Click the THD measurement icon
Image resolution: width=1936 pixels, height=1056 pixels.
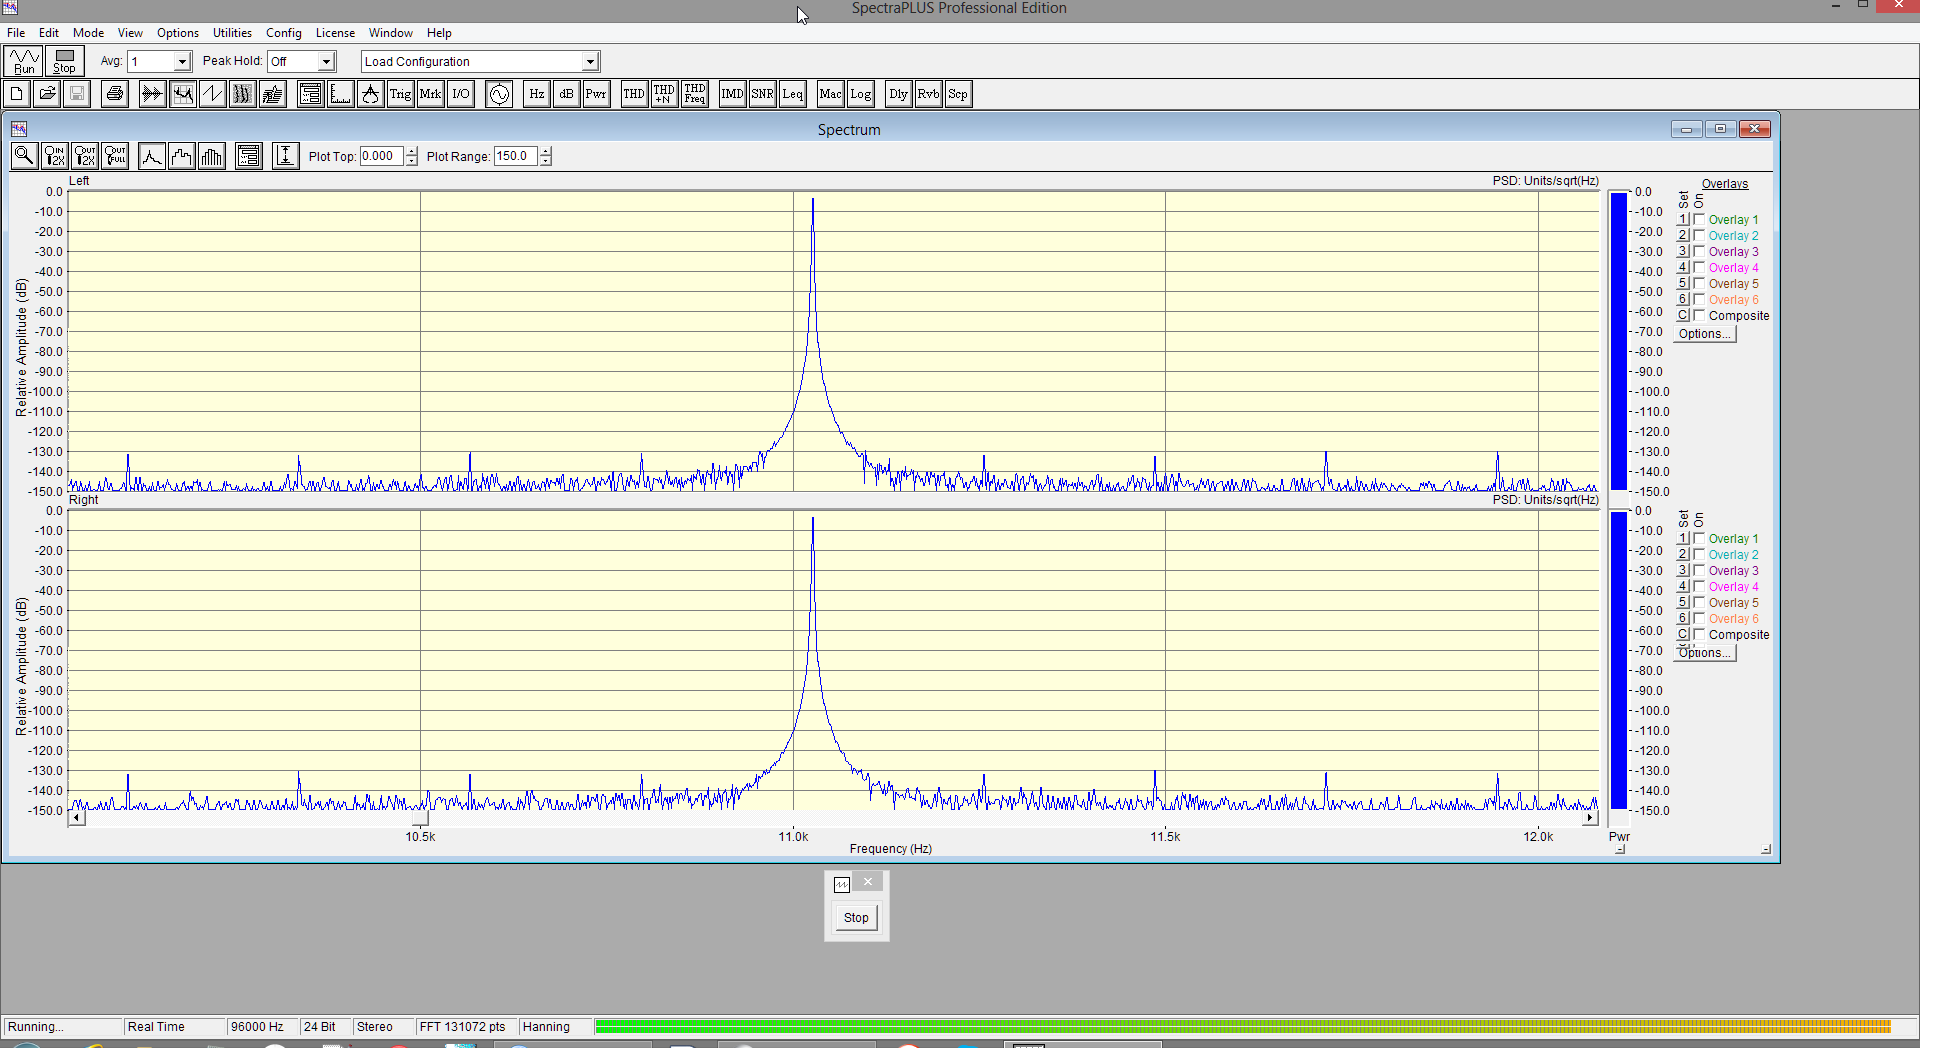(x=634, y=94)
